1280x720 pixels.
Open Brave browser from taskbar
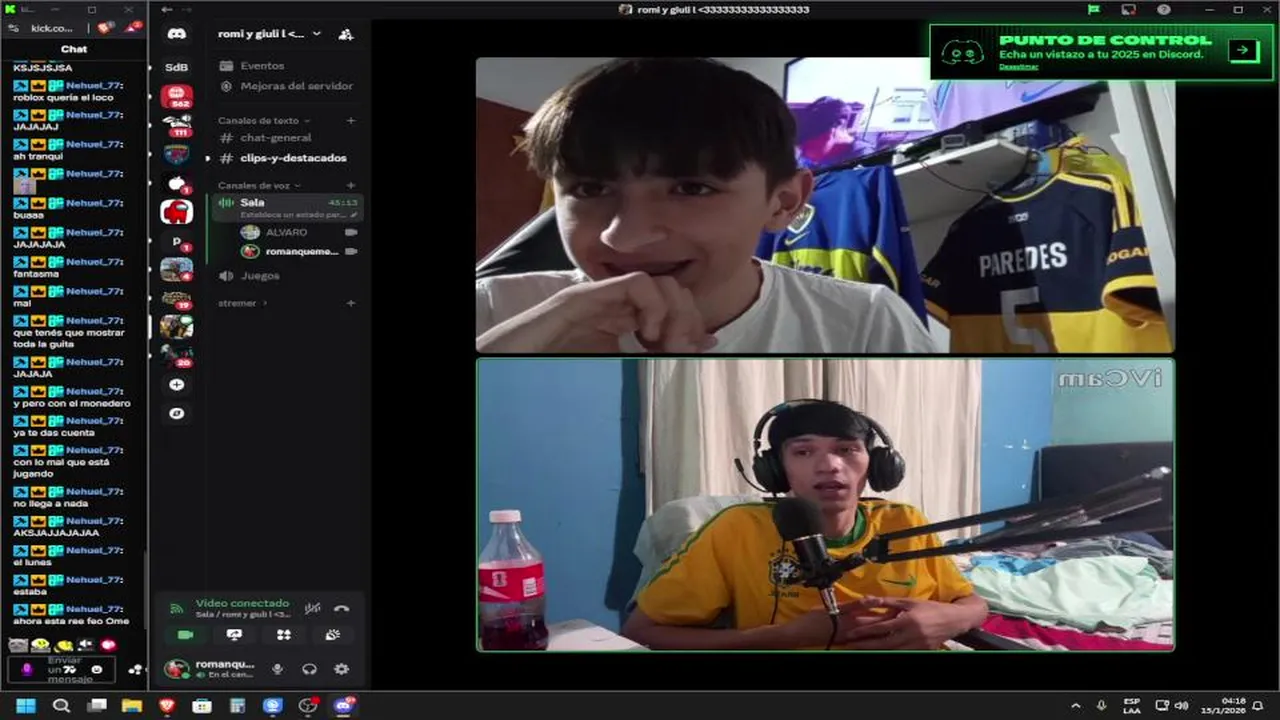click(167, 706)
